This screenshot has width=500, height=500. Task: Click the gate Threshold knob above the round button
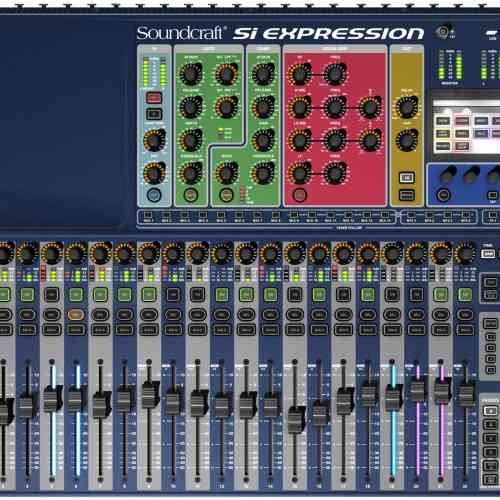pos(191,173)
